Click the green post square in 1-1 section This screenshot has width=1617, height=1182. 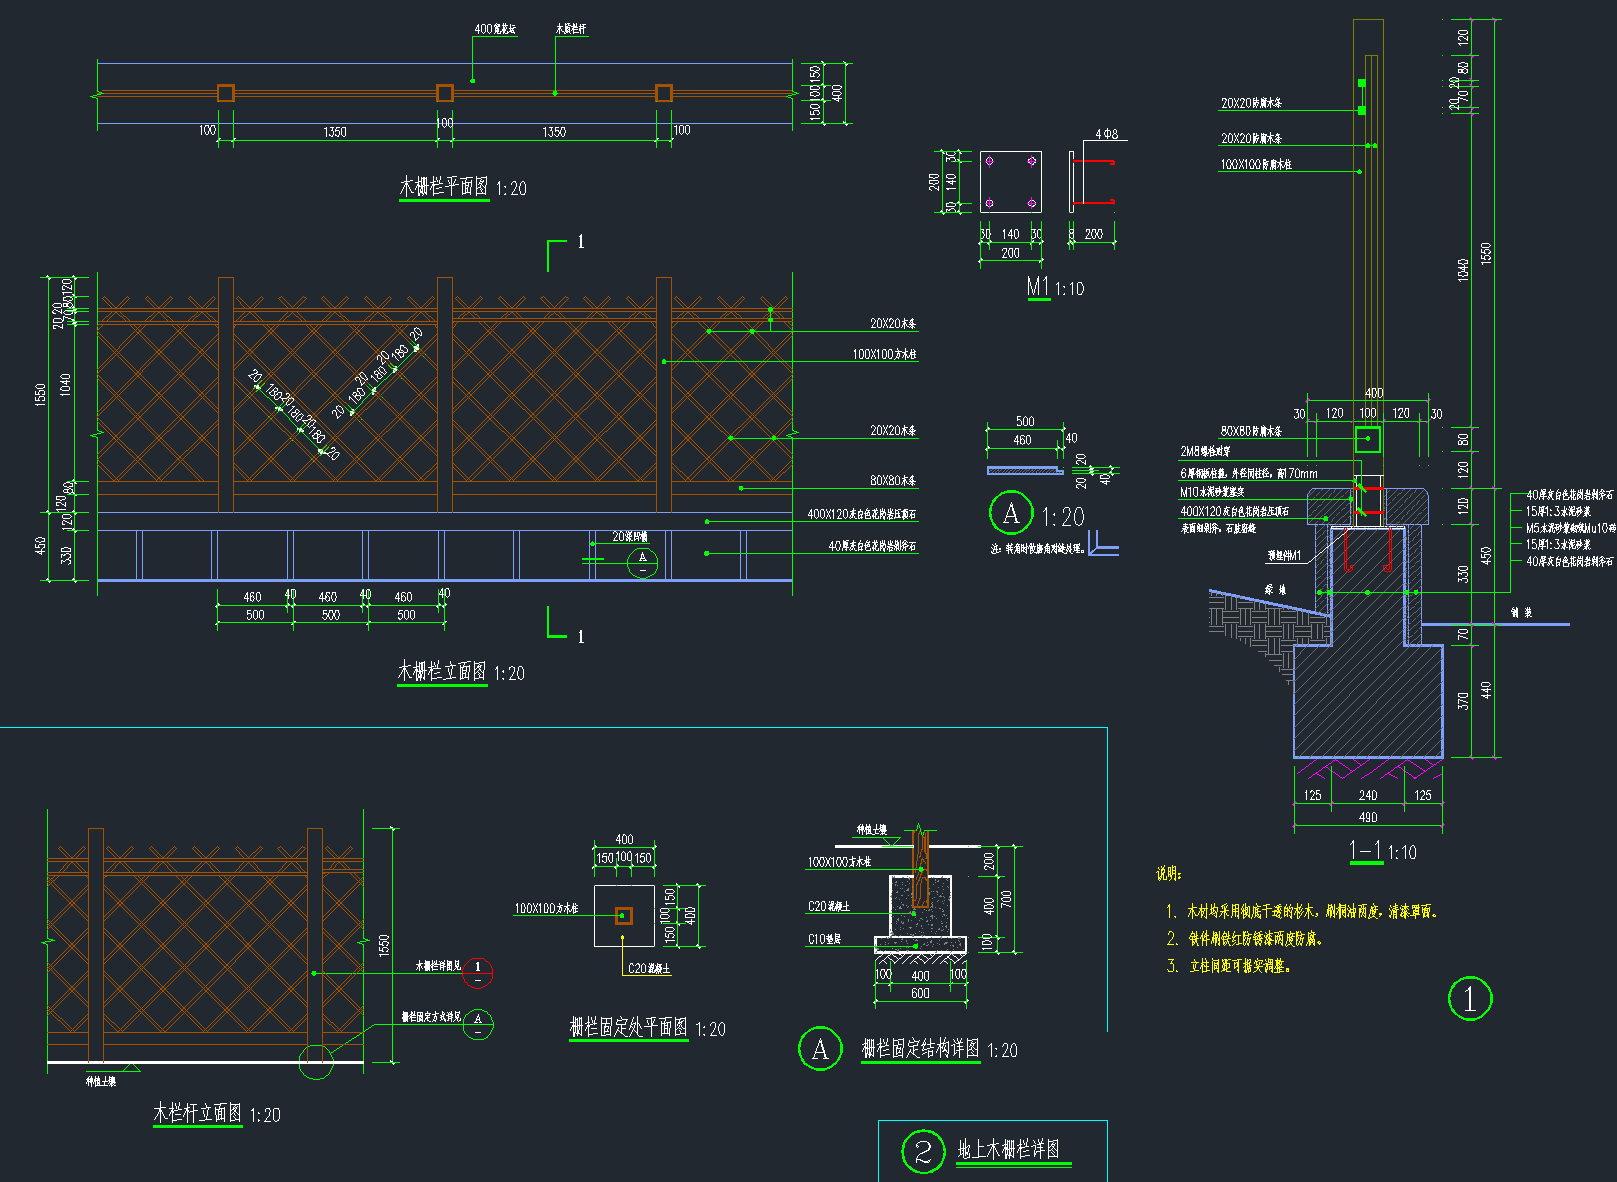1368,439
